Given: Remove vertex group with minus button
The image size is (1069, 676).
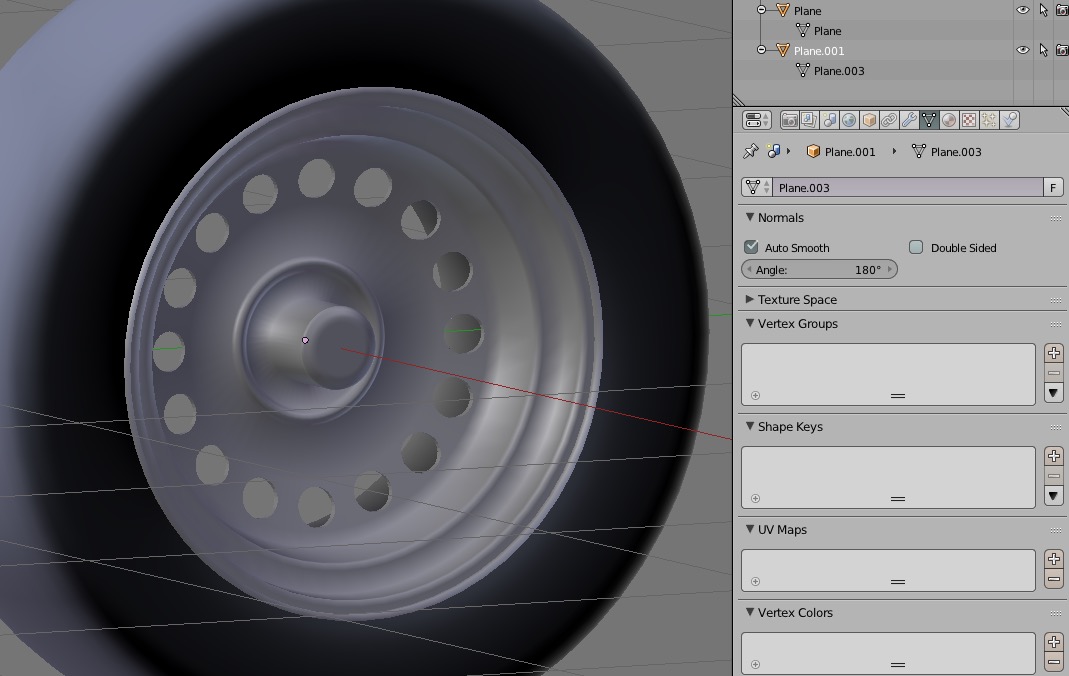Looking at the screenshot, I should point(1053,373).
